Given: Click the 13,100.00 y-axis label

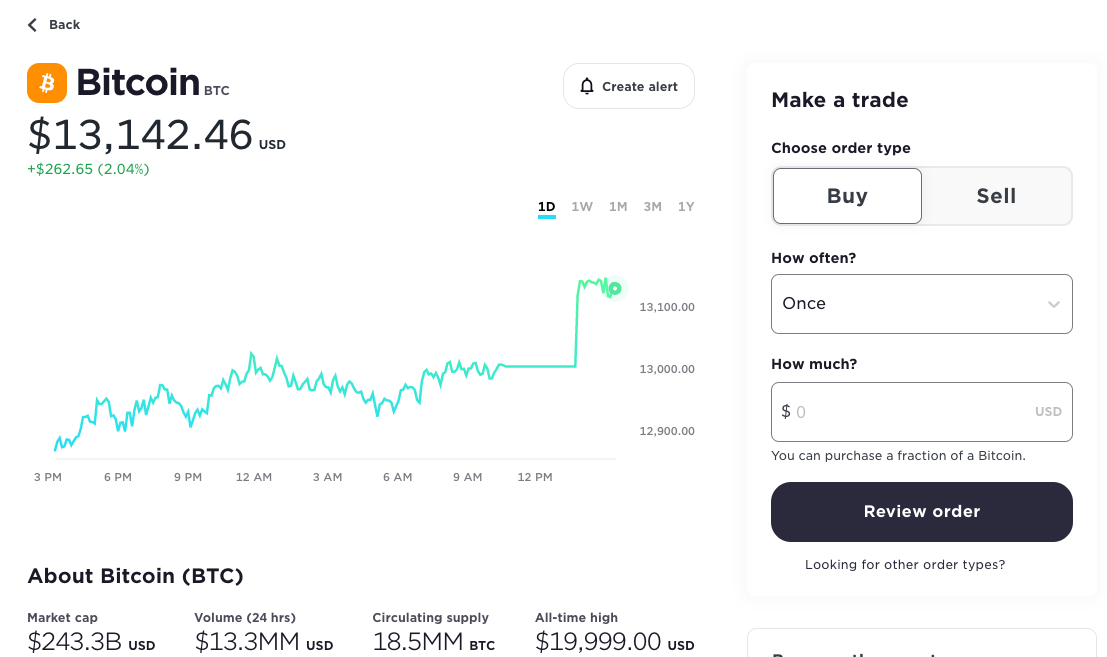Looking at the screenshot, I should click(666, 307).
